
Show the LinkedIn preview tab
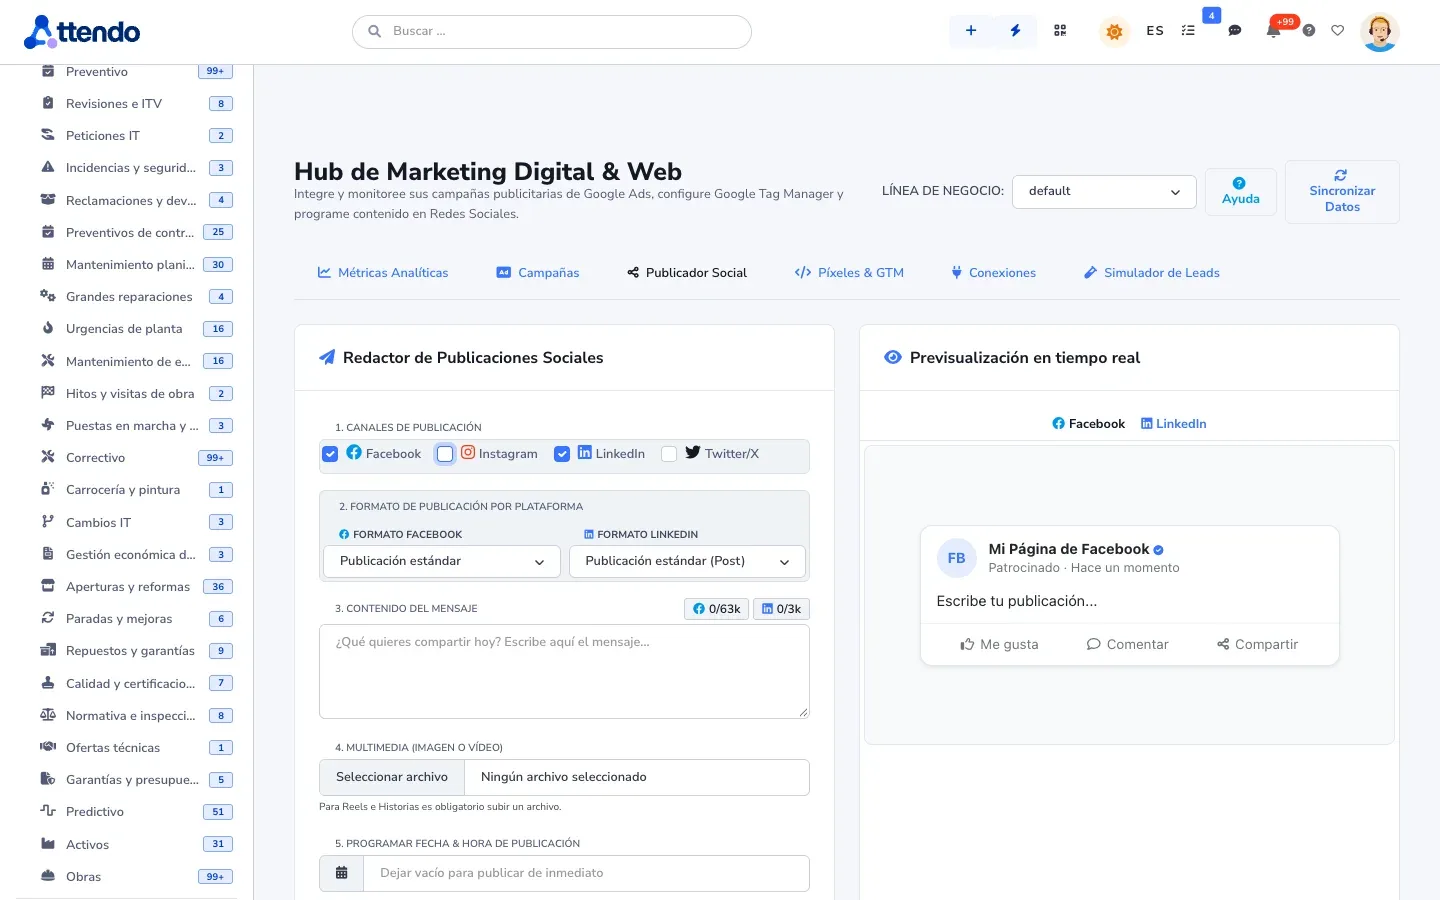[x=1174, y=424]
